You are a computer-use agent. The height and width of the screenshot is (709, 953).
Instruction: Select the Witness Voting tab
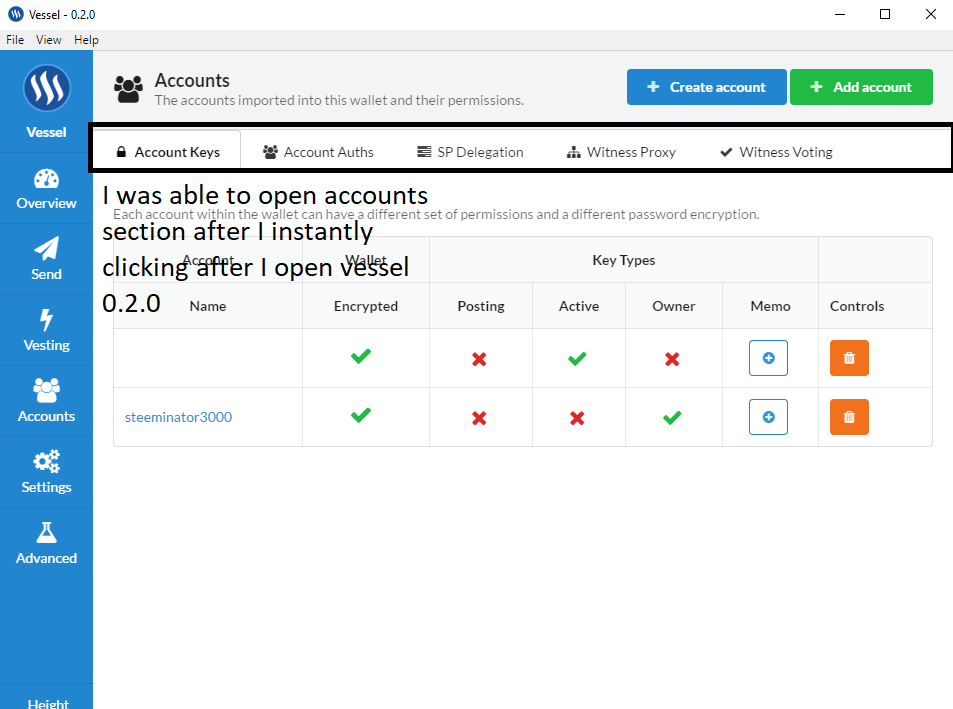pos(776,152)
